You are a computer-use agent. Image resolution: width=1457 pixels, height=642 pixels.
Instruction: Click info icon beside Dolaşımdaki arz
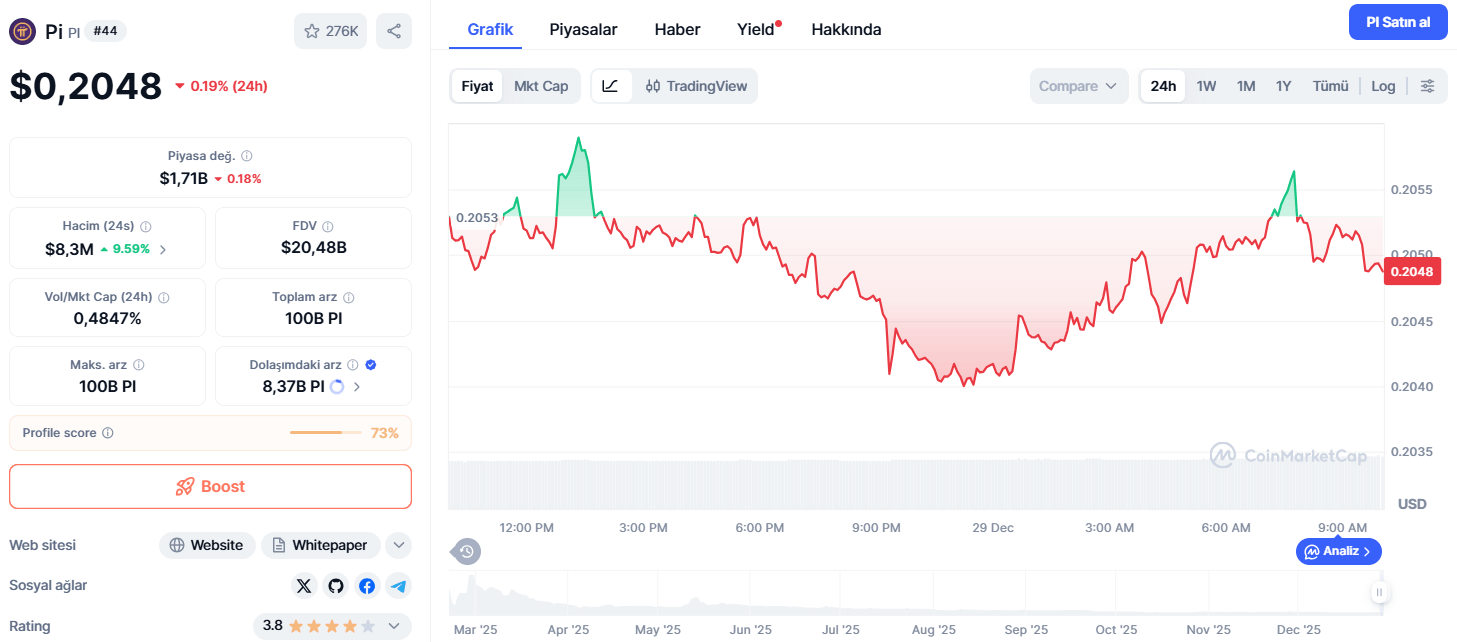pyautogui.click(x=353, y=366)
